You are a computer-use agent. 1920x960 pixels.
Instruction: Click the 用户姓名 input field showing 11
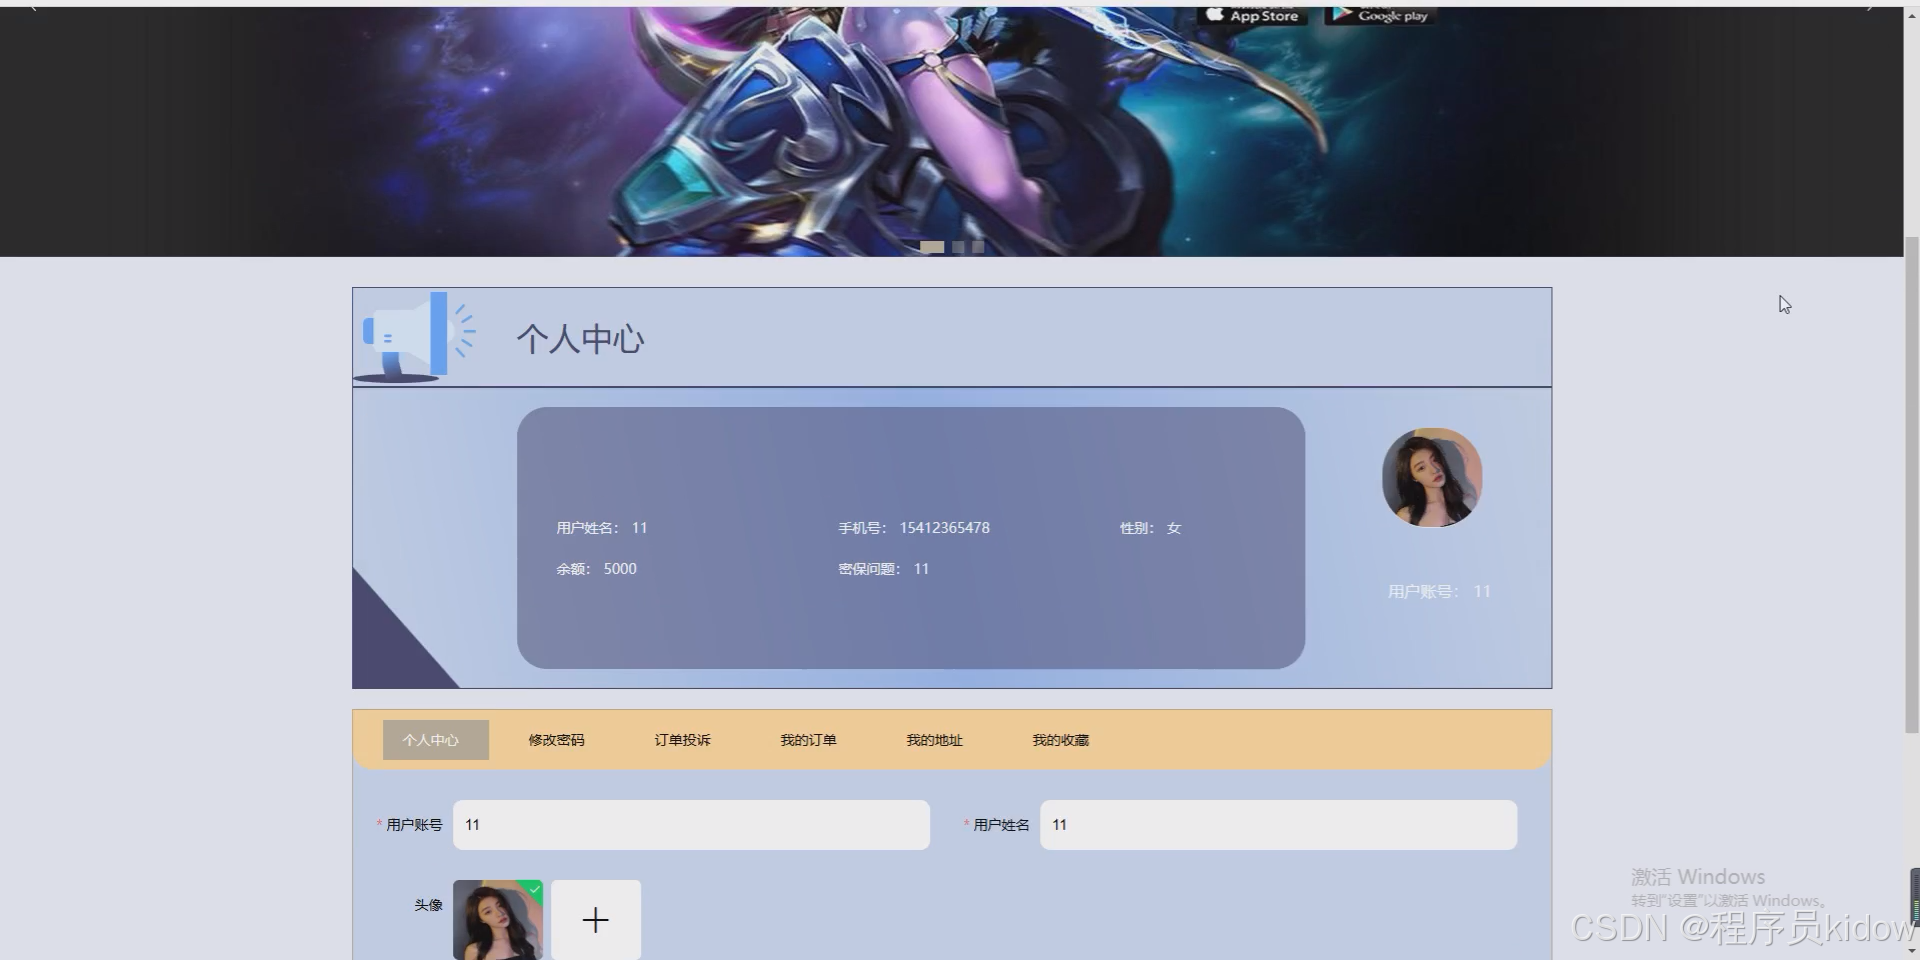pos(1277,824)
